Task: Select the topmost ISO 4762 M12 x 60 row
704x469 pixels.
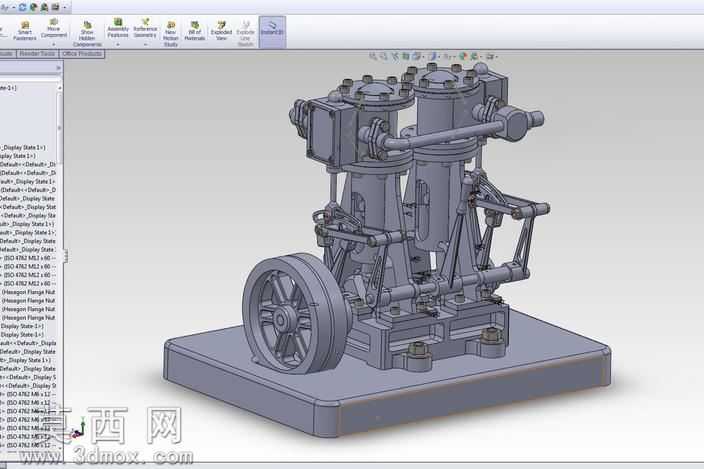Action: click(28, 258)
